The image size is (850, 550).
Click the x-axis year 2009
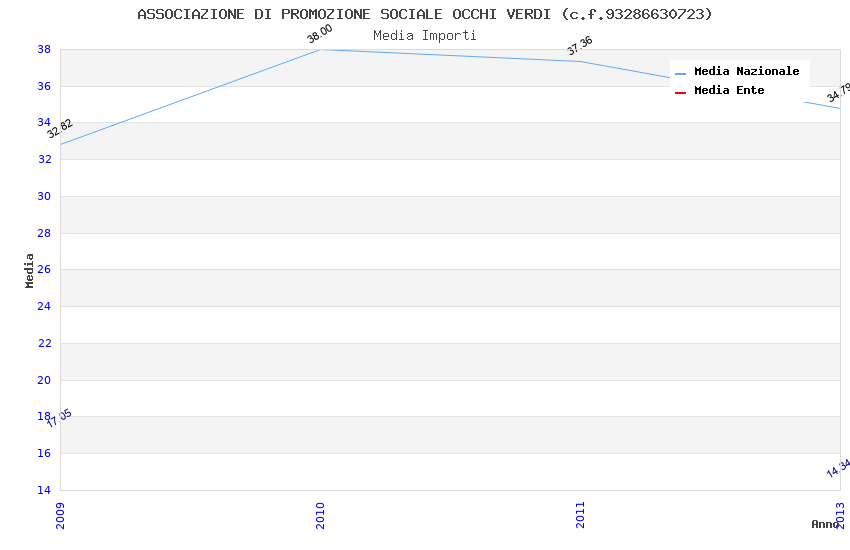60,515
